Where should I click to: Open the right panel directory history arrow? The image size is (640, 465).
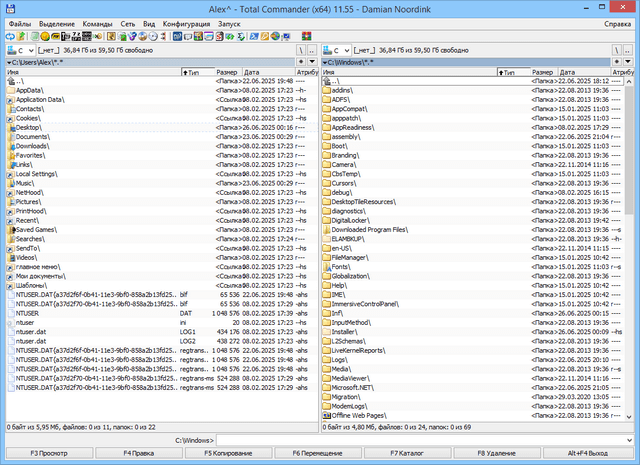632,61
